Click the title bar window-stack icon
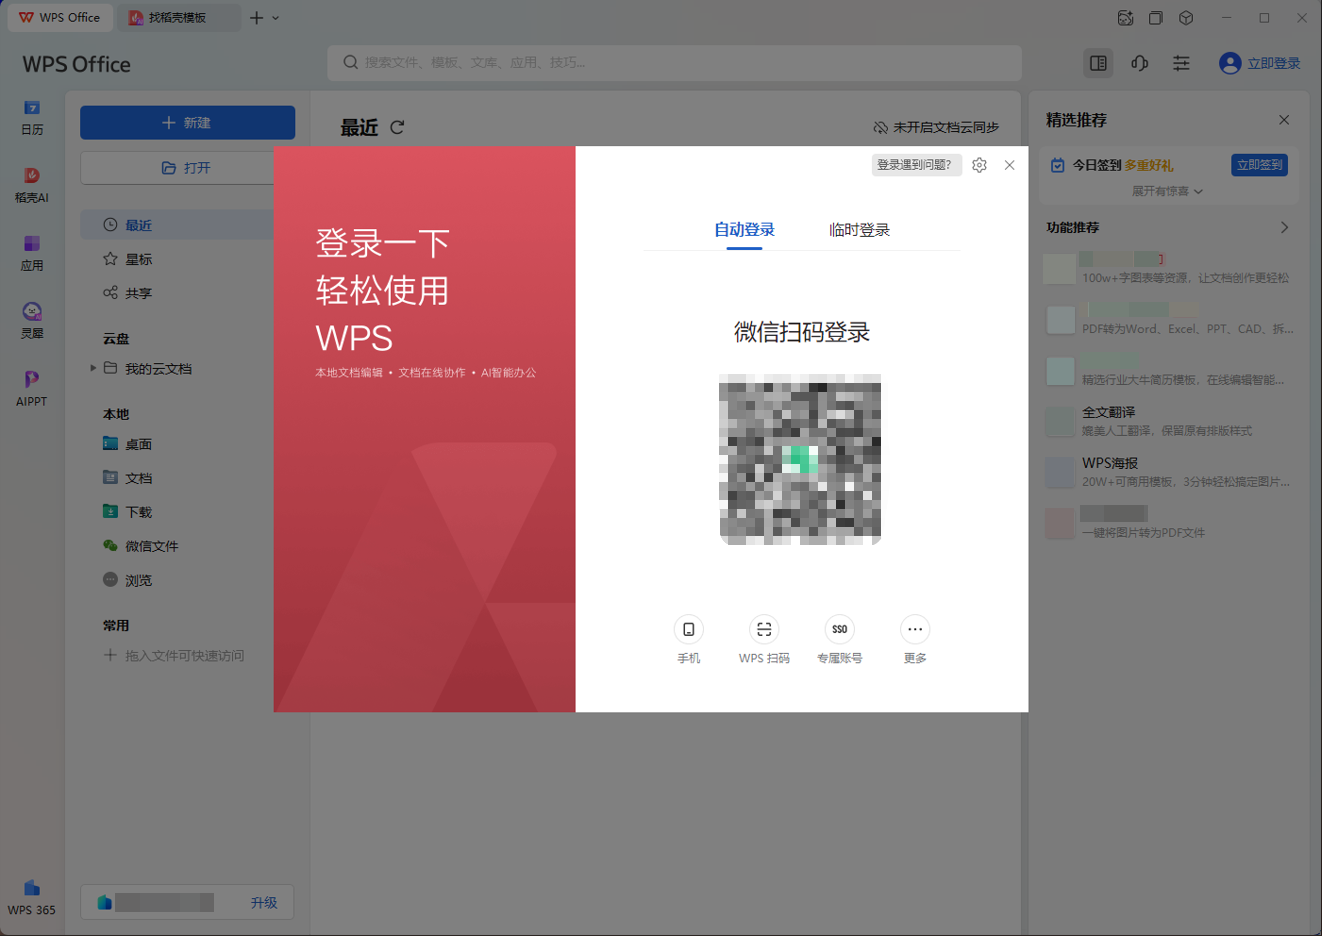Screen dimensions: 1322x936 (1156, 18)
